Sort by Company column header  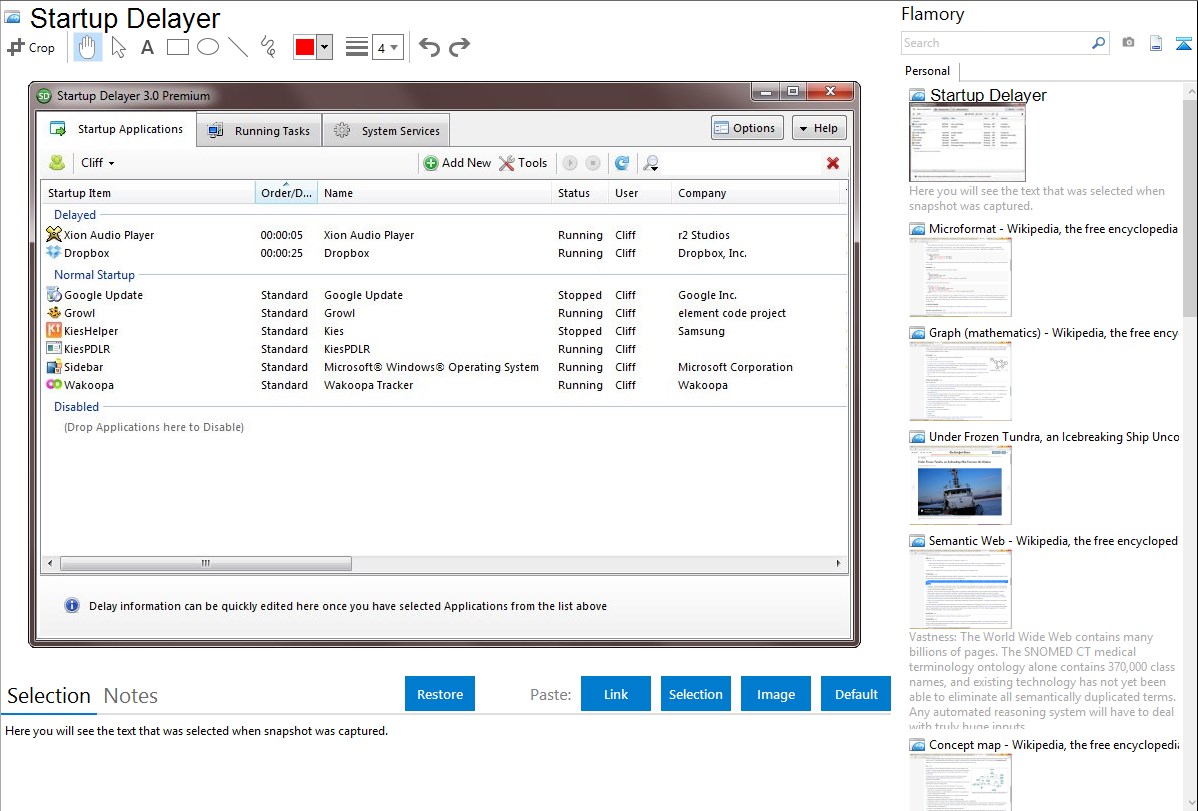755,193
